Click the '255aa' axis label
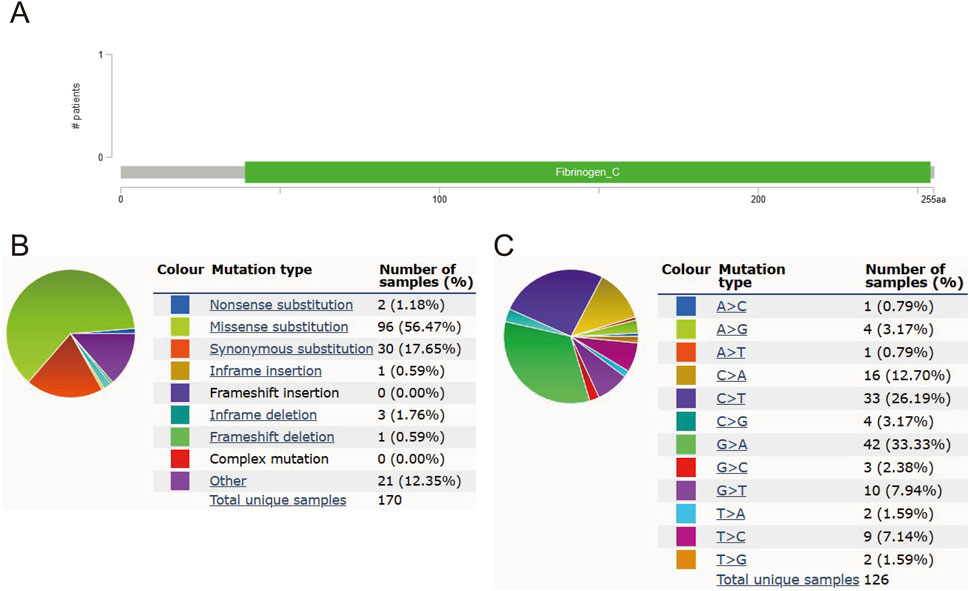The width and height of the screenshot is (969, 591). click(933, 199)
